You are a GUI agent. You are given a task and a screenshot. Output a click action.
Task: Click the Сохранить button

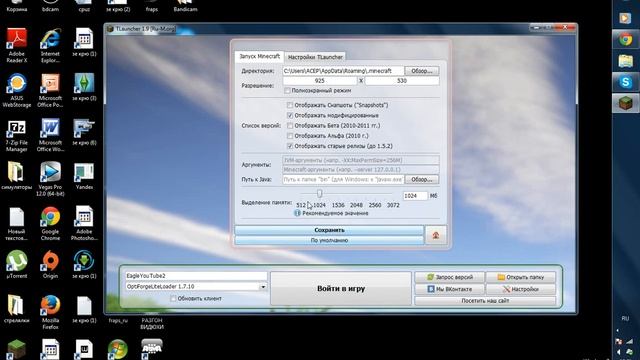pyautogui.click(x=329, y=230)
